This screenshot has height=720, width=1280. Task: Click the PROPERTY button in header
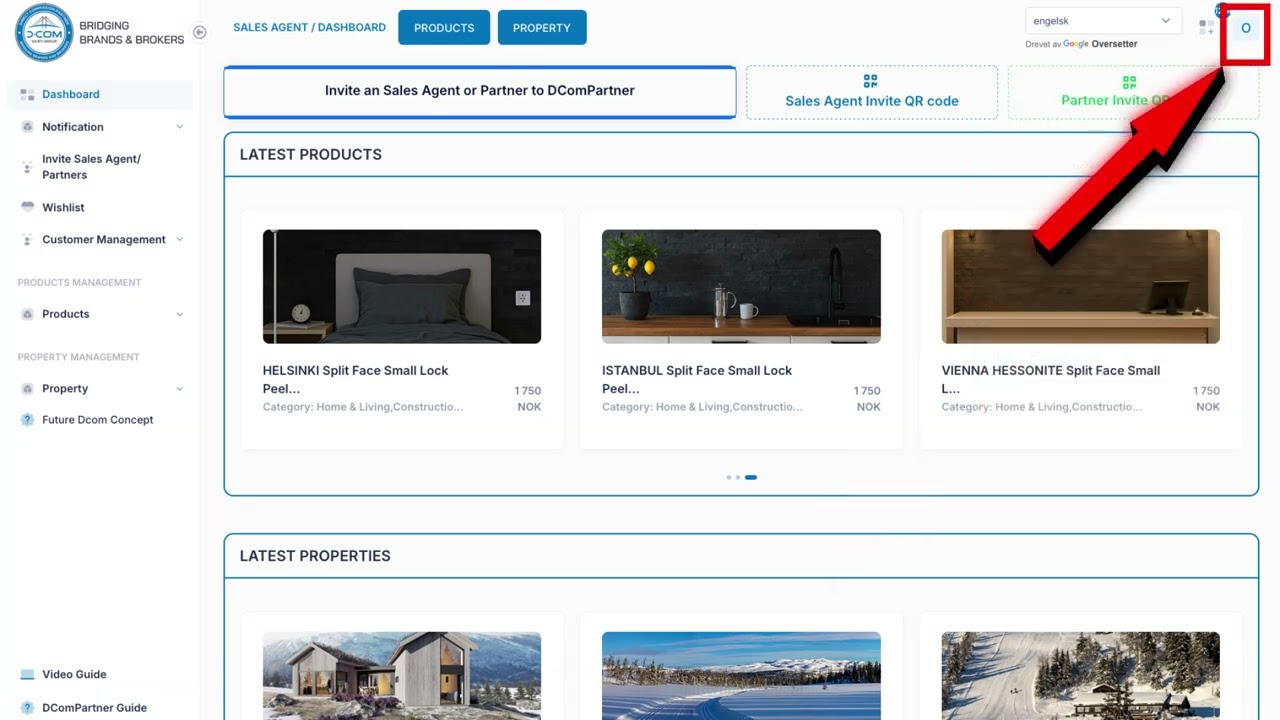point(542,28)
